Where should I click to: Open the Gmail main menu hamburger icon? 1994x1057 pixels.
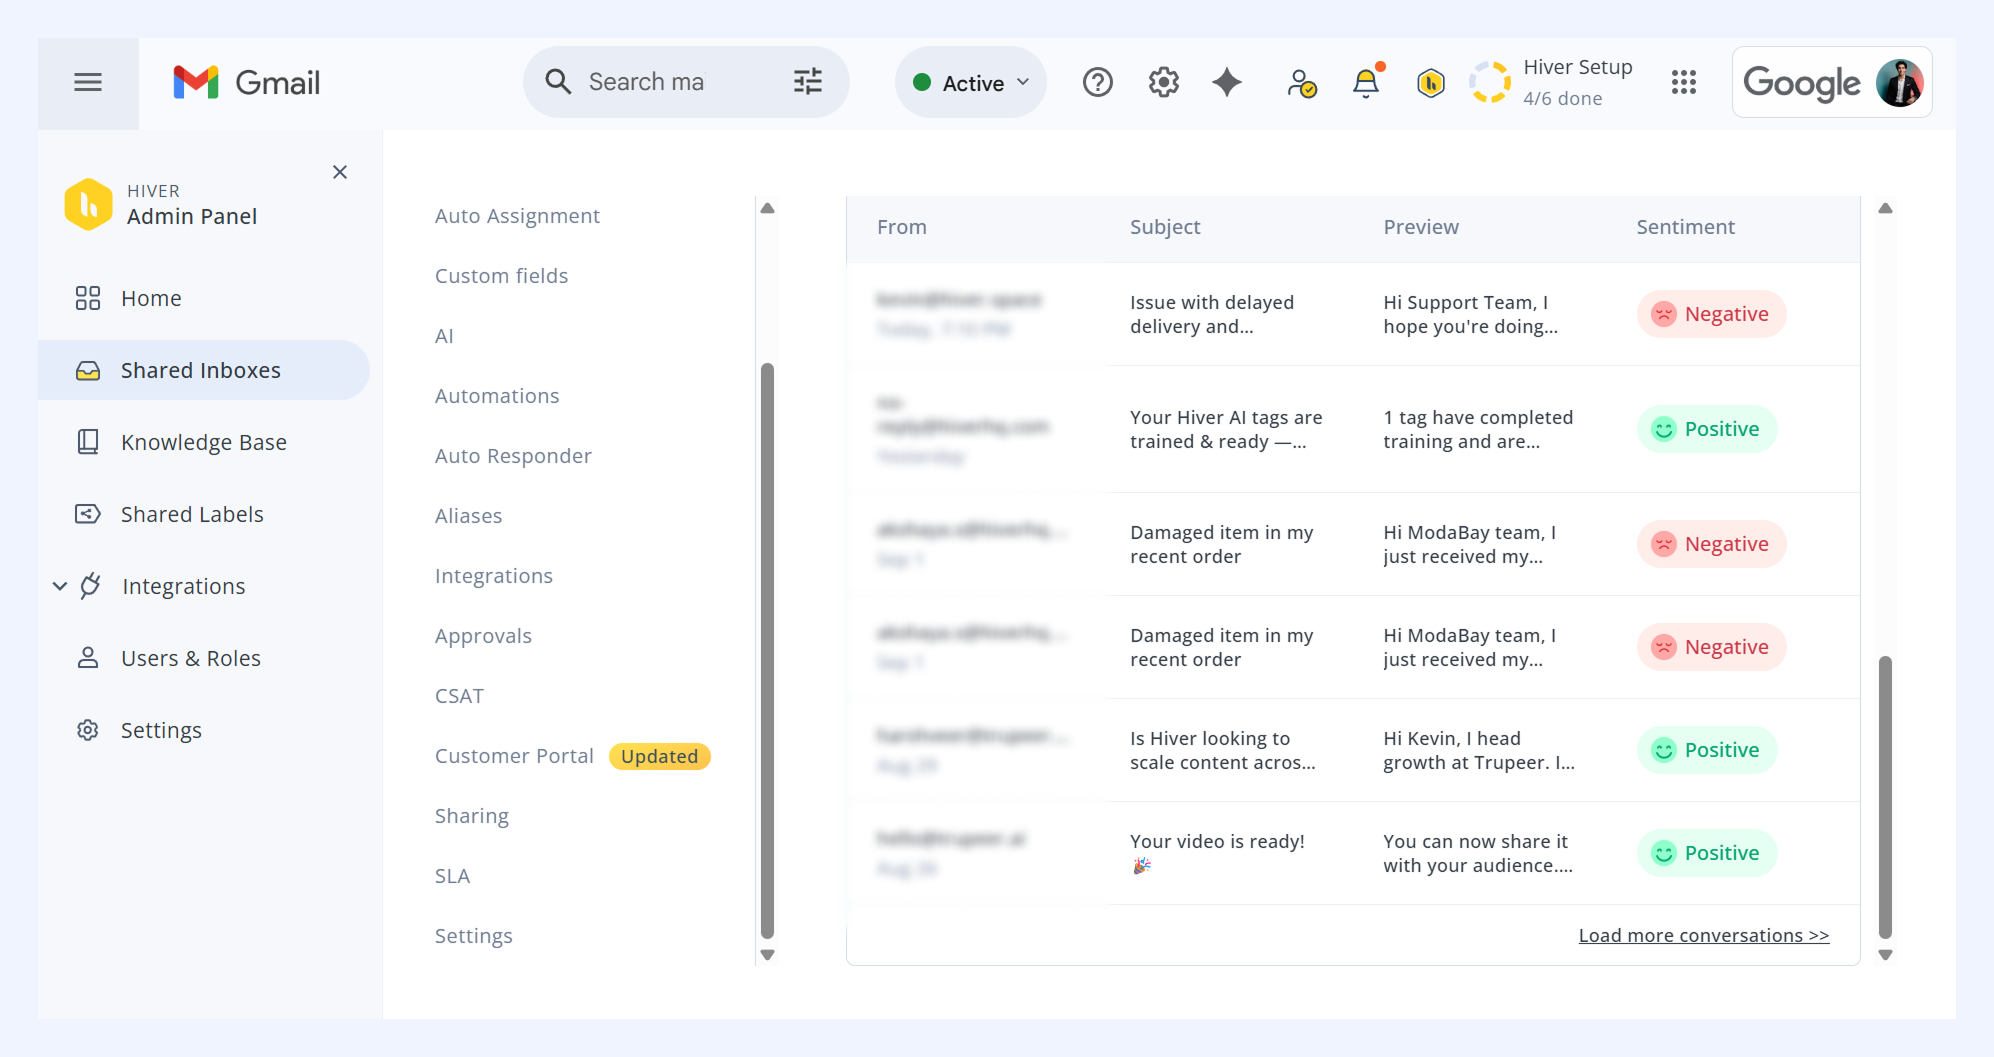pos(88,83)
